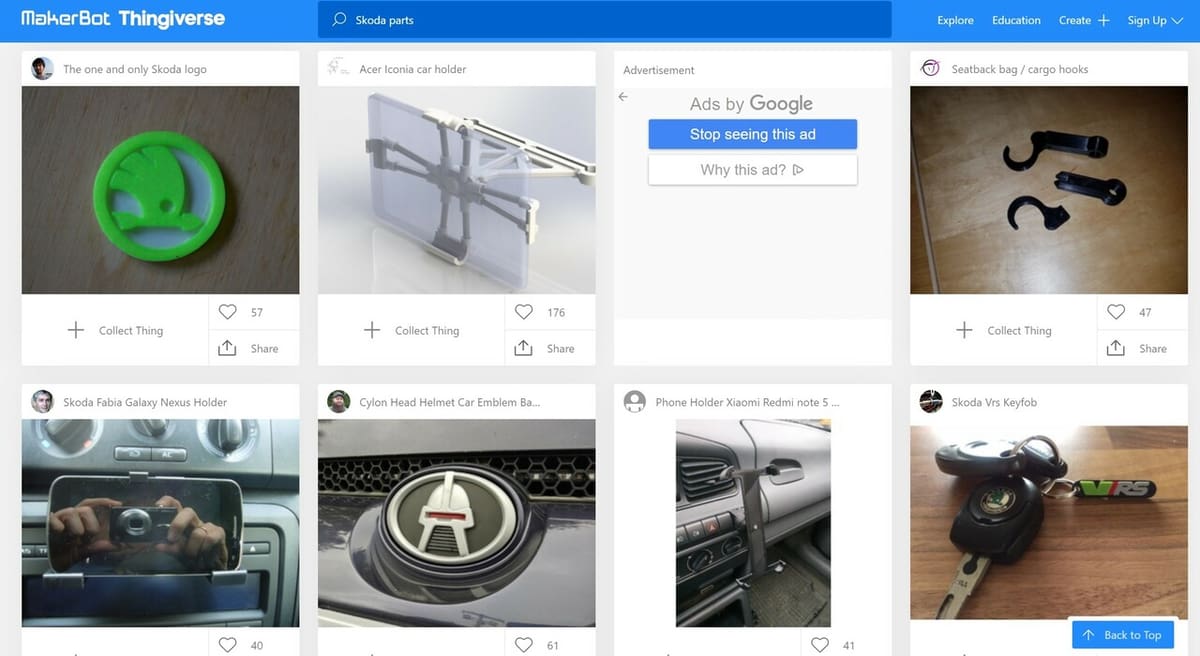Open the Cylon Head Helmet author's avatar
This screenshot has width=1200, height=656.
[x=338, y=401]
